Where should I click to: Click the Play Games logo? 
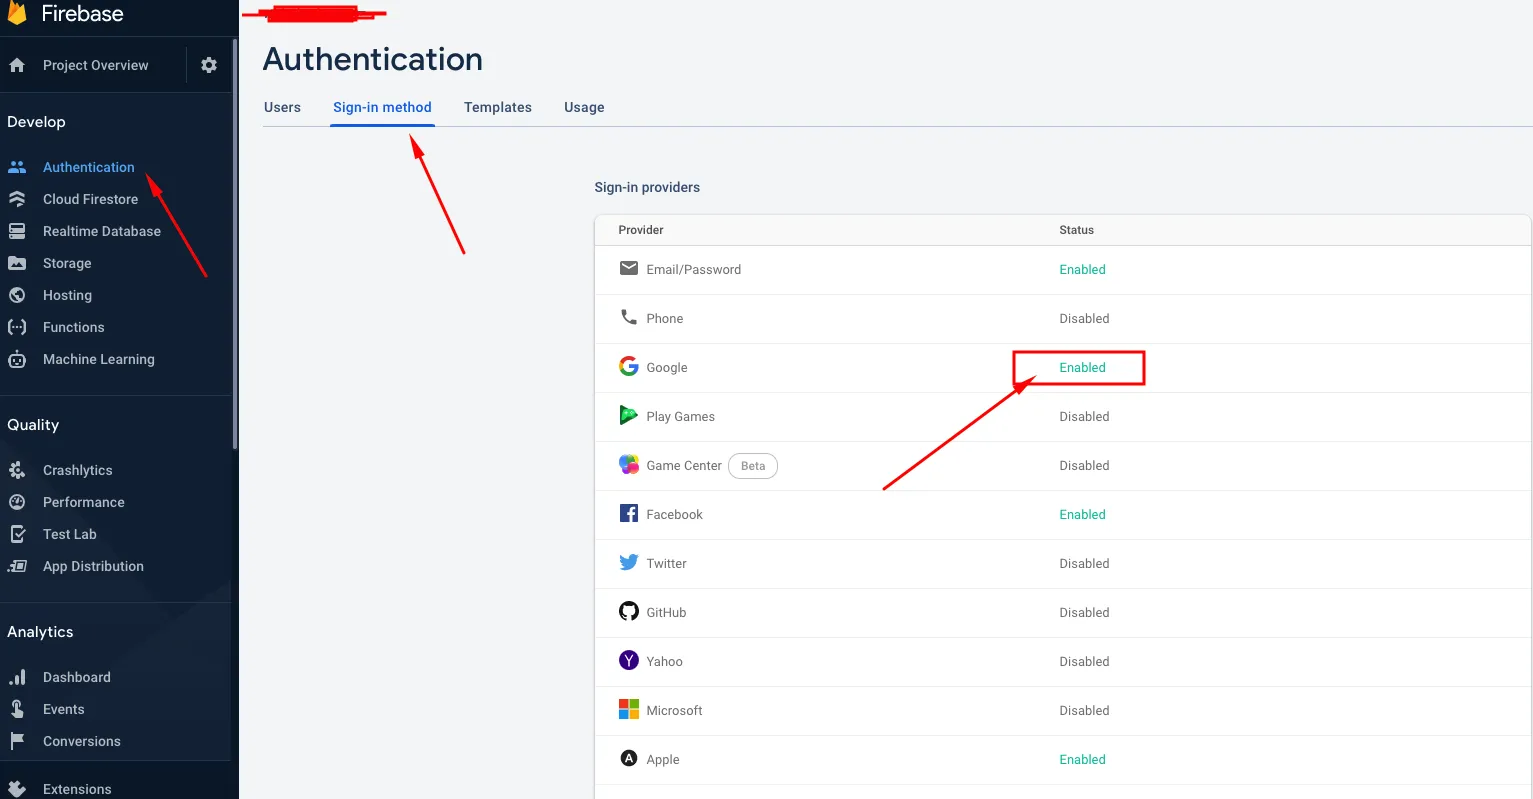(x=629, y=415)
